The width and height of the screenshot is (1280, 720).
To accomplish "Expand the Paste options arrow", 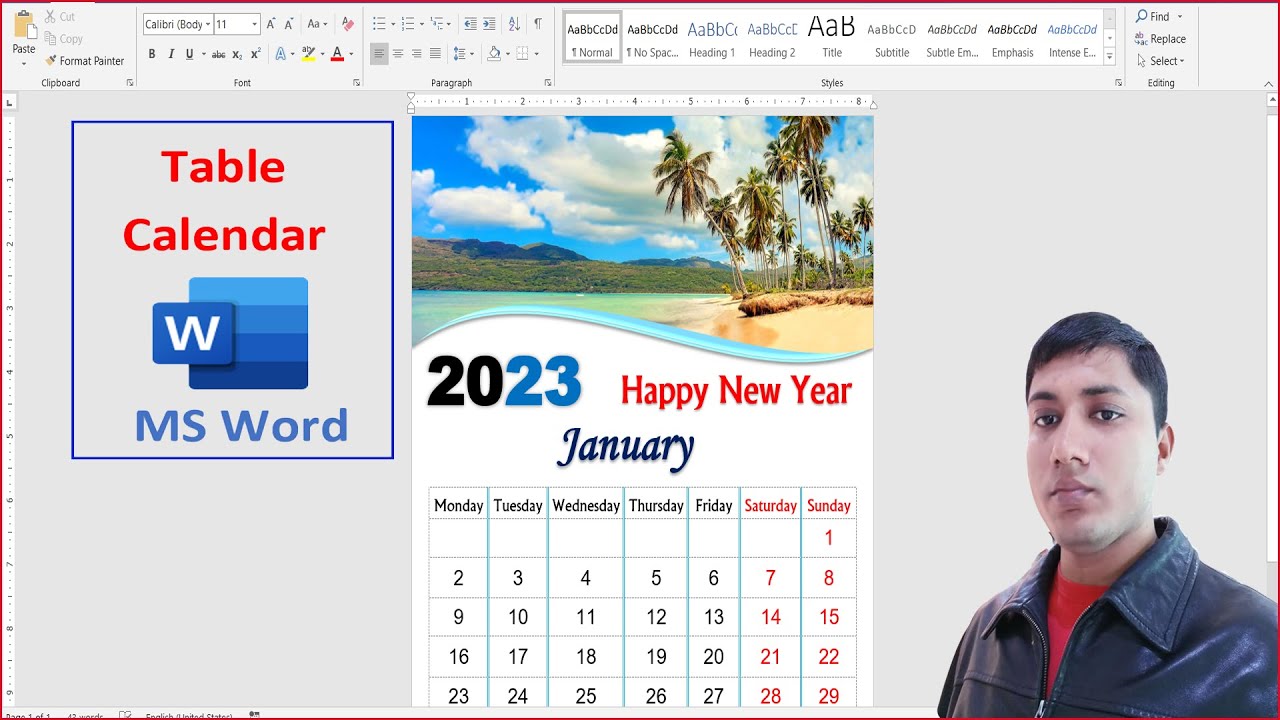I will coord(24,63).
